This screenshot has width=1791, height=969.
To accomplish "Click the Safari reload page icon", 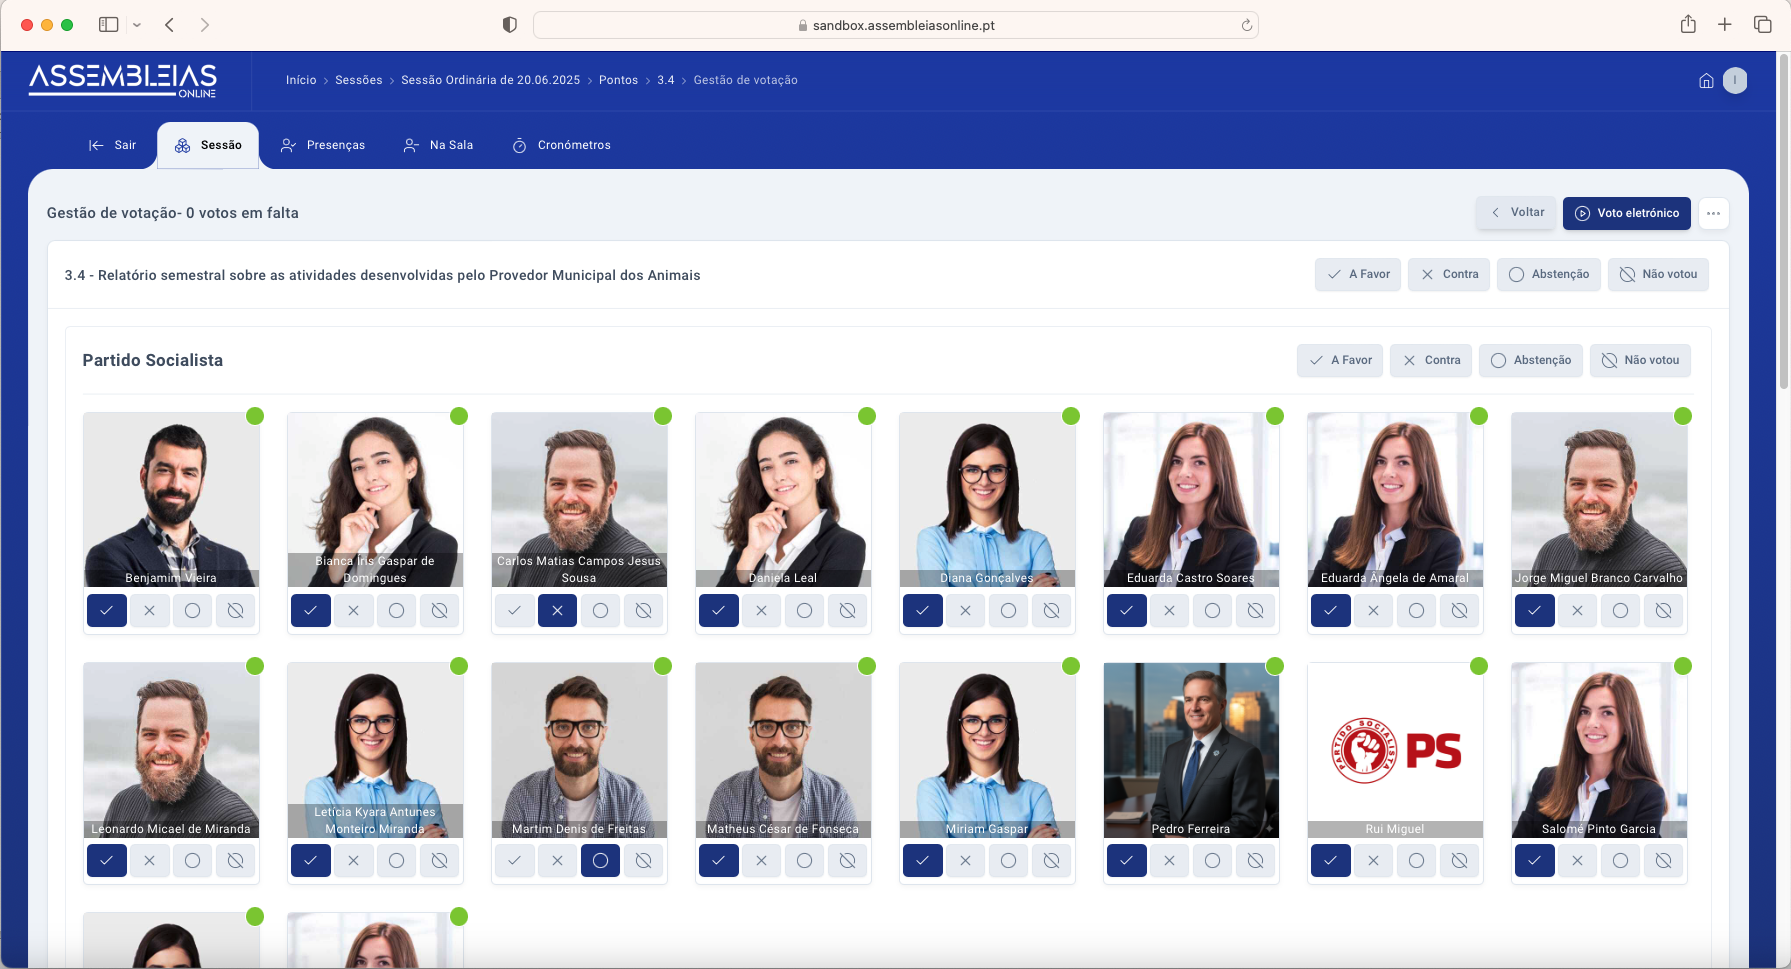I will click(1246, 25).
